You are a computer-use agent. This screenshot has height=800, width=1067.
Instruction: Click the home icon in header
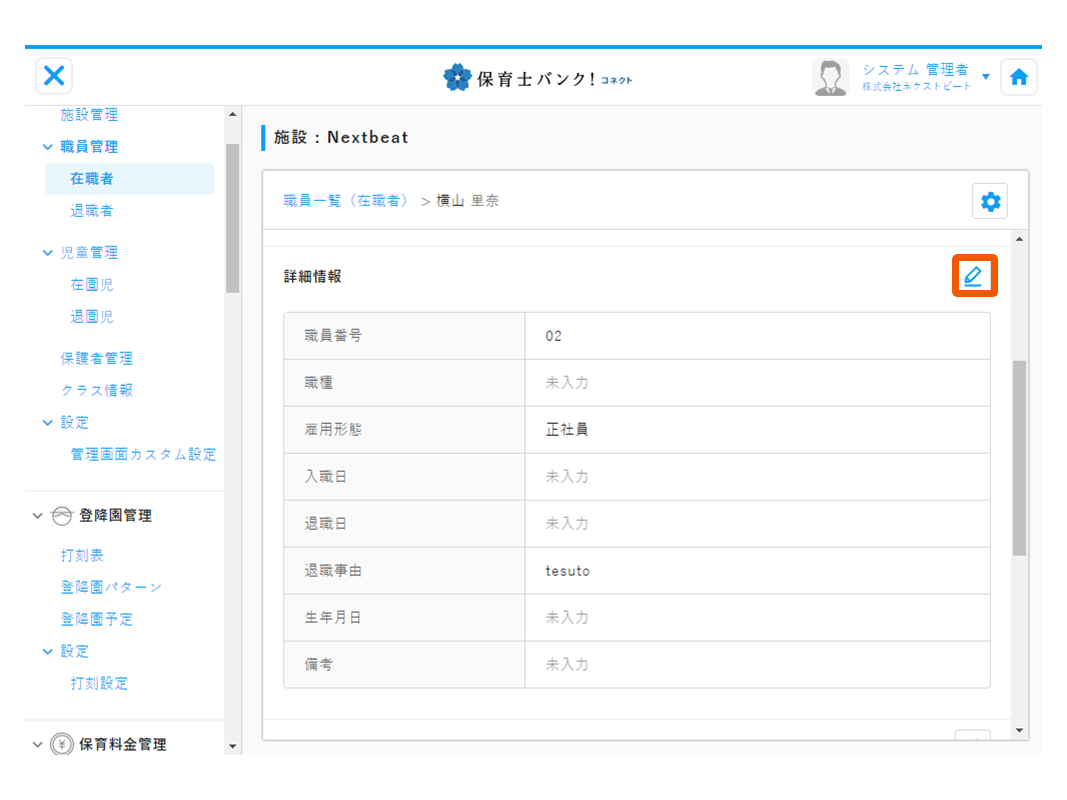click(x=1018, y=77)
